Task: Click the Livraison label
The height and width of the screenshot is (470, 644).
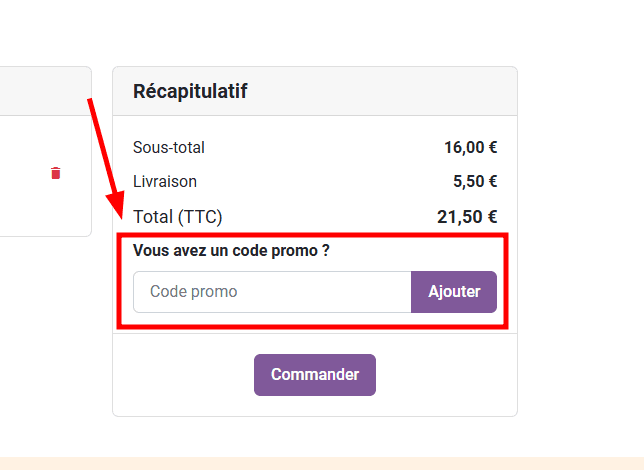Action: pyautogui.click(x=165, y=182)
